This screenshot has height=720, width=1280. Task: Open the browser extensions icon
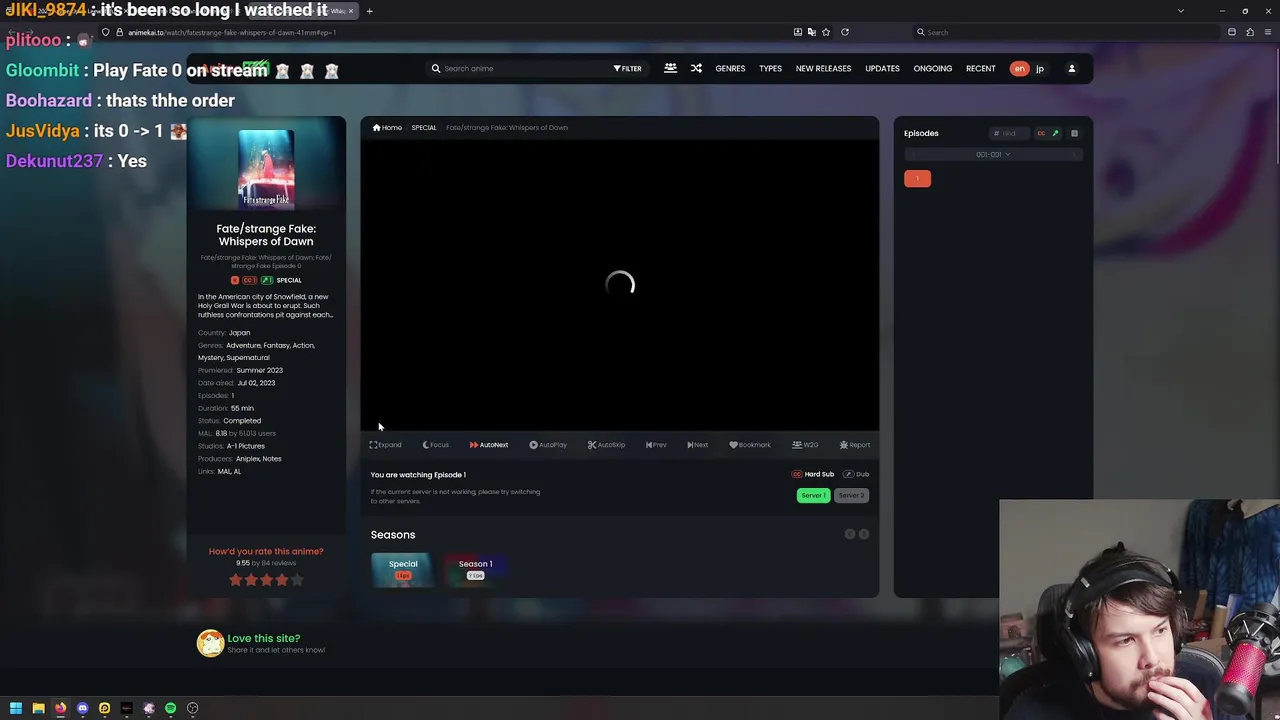coord(1250,32)
